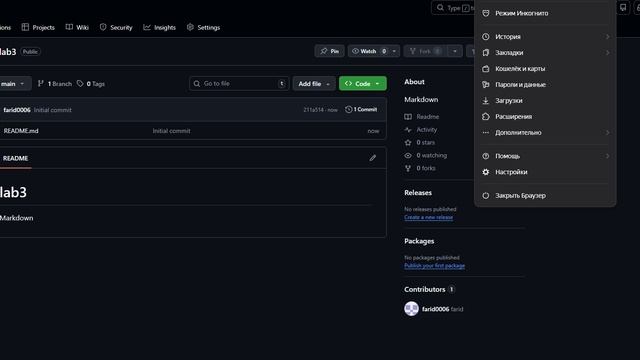Switch to the README tab

tap(16, 158)
